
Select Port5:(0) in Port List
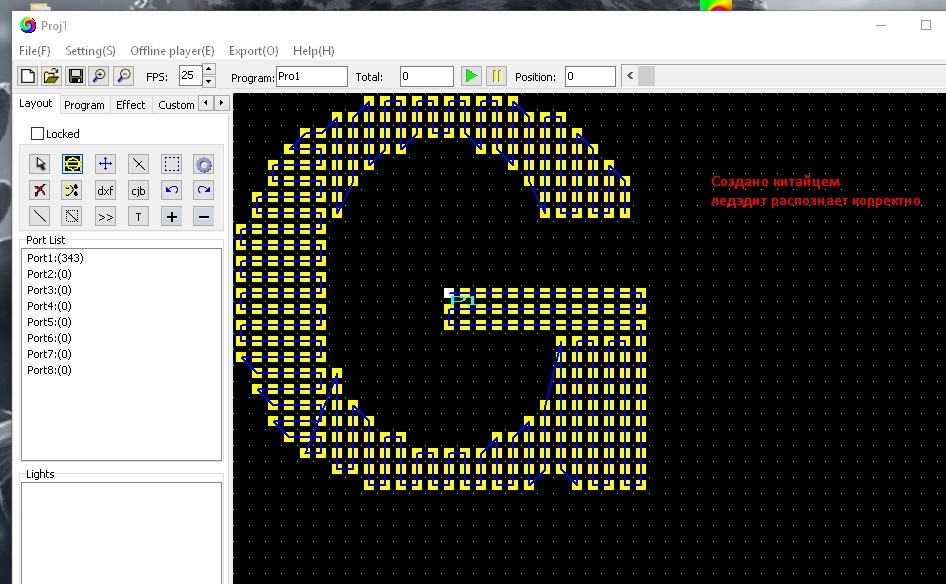click(x=49, y=322)
